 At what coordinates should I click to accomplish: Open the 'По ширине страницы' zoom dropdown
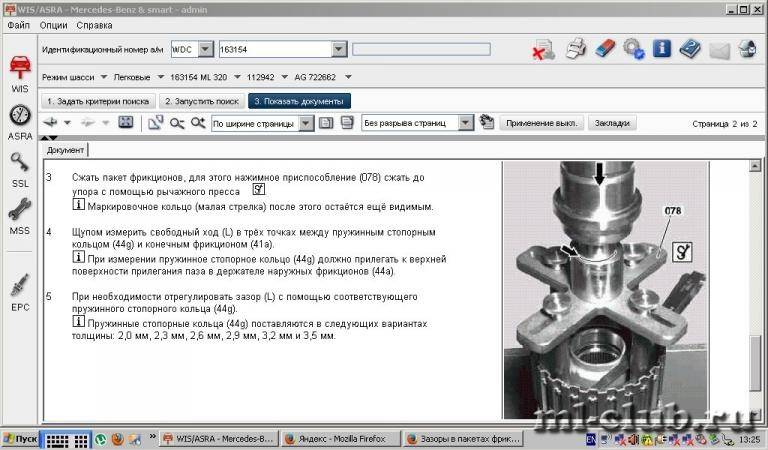[307, 123]
